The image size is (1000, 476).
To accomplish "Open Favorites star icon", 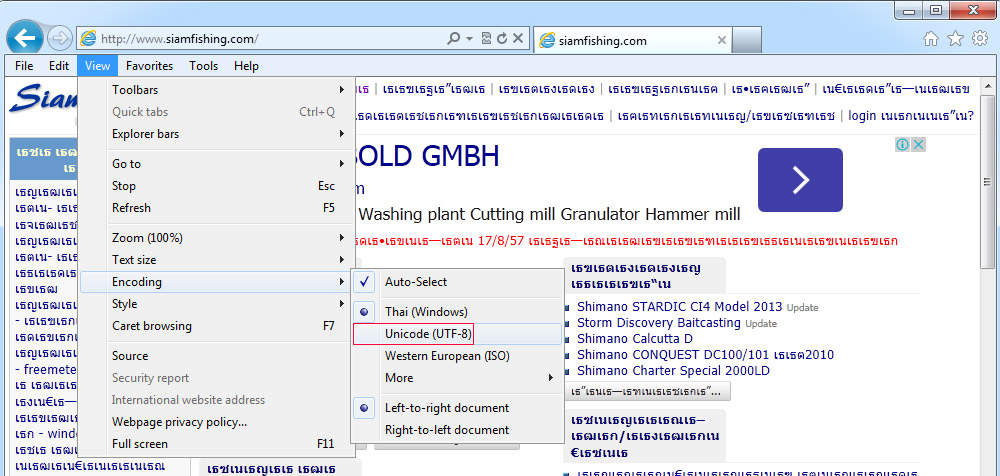I will (x=955, y=39).
